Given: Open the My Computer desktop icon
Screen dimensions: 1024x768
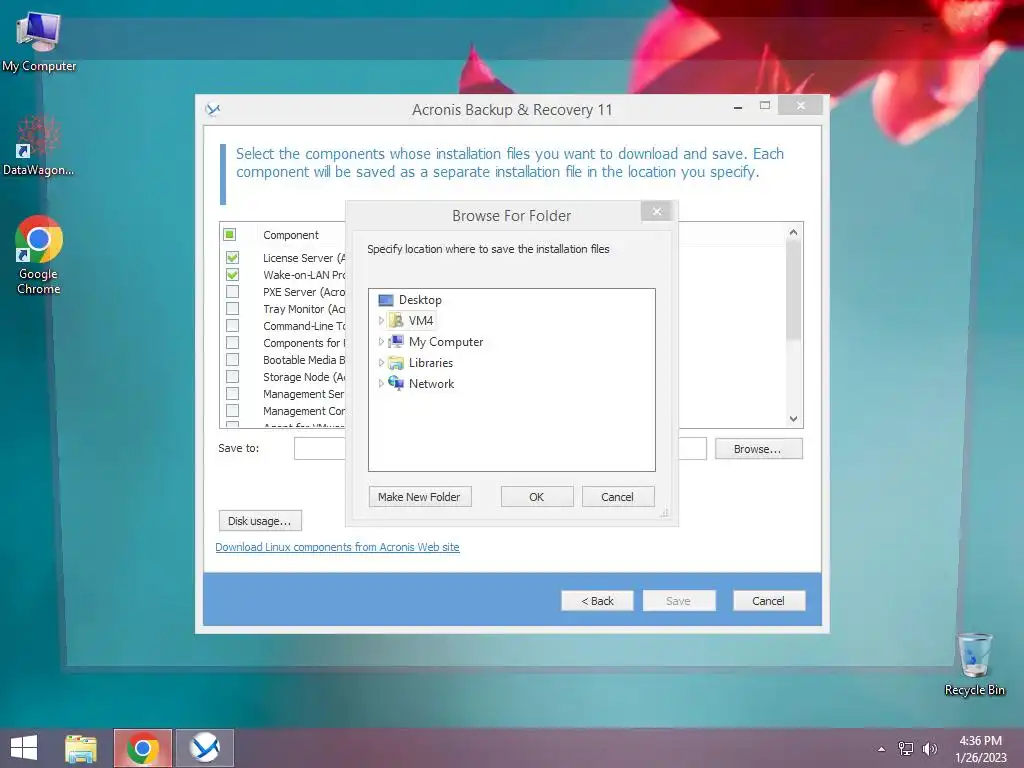Looking at the screenshot, I should pos(39,40).
